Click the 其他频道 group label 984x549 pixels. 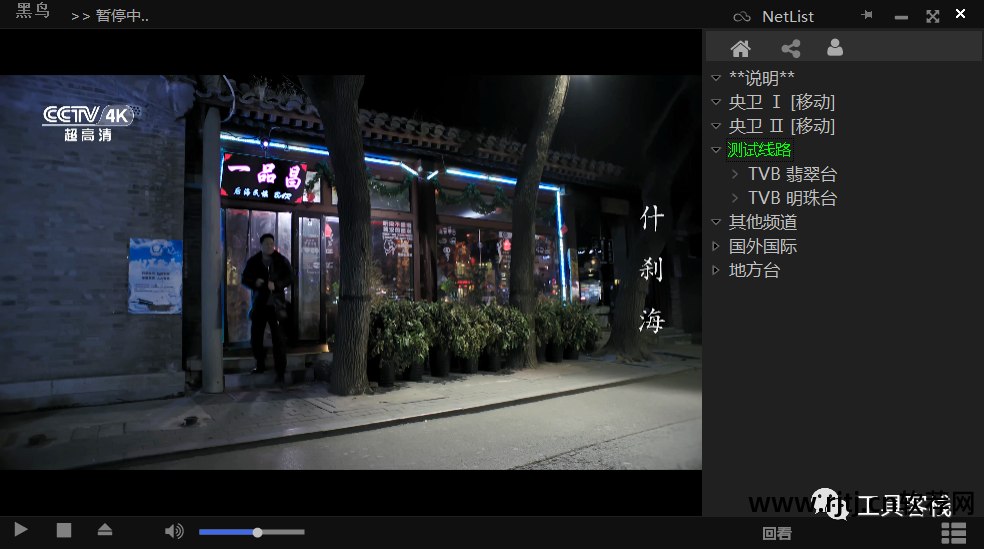click(762, 222)
